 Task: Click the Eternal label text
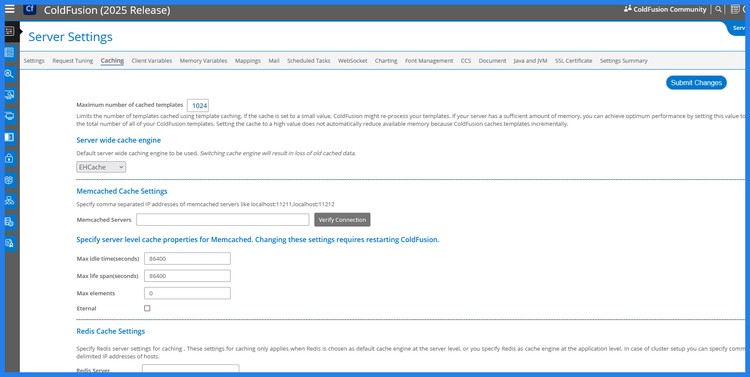pyautogui.click(x=86, y=309)
